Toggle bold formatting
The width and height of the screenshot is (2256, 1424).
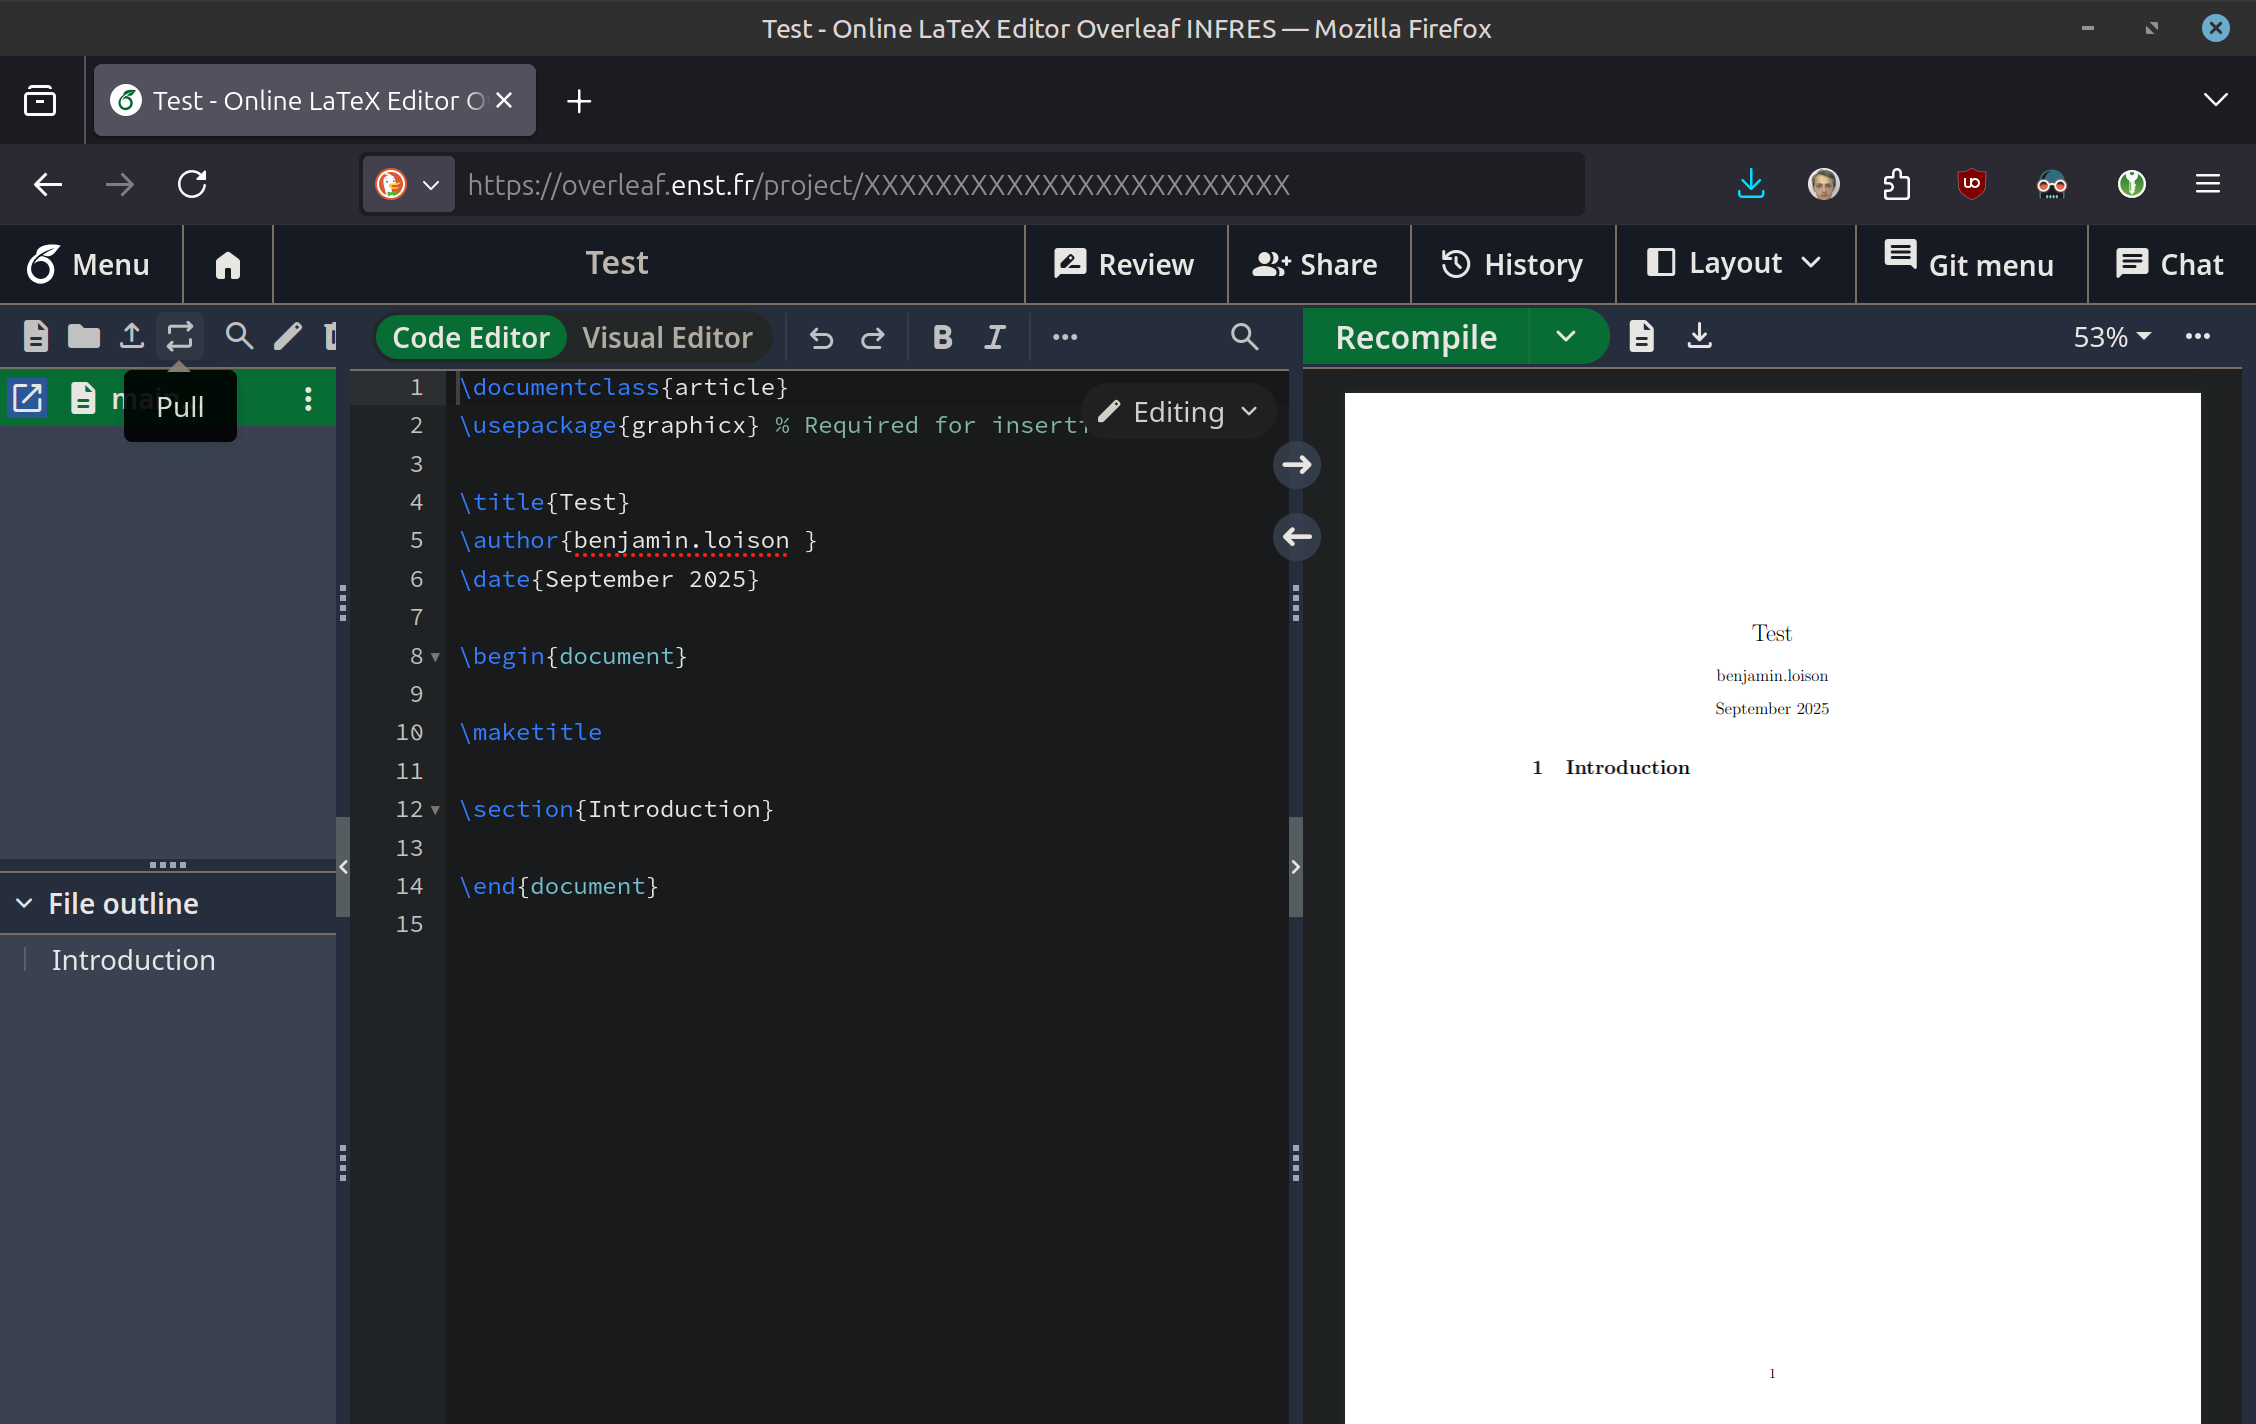click(942, 338)
